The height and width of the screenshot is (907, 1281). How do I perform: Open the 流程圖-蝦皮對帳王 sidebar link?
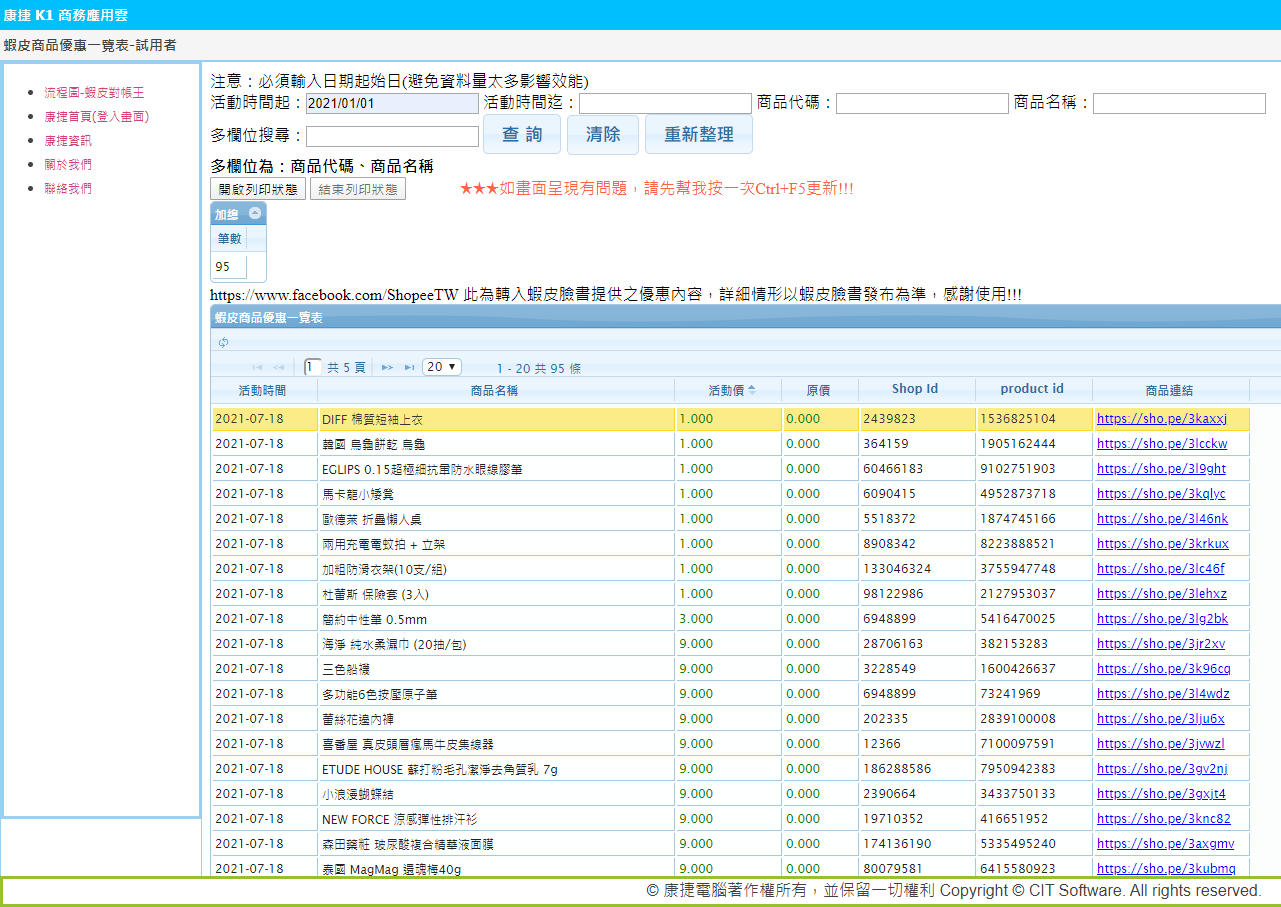pos(94,92)
